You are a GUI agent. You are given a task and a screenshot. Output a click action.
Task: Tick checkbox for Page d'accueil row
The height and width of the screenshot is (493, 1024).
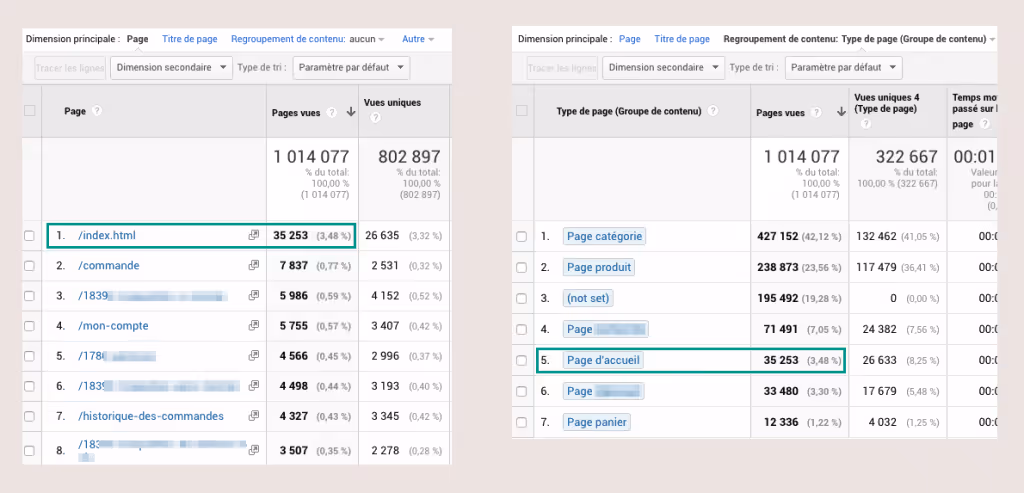pyautogui.click(x=521, y=360)
